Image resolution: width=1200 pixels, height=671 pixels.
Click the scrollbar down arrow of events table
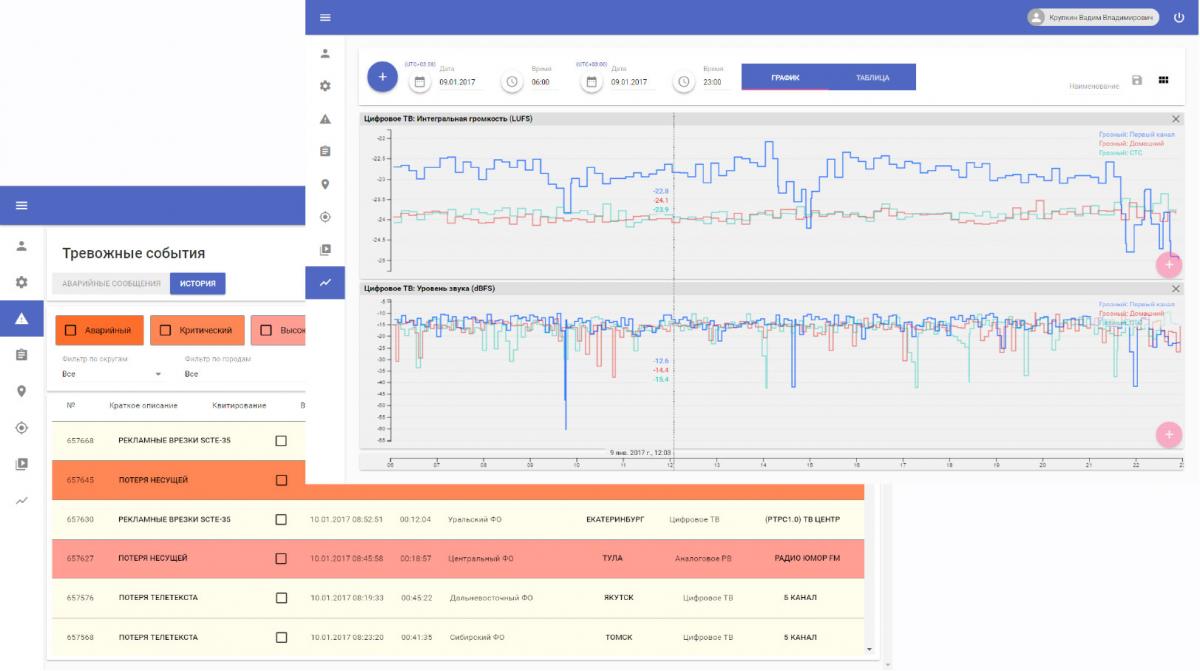pos(869,650)
